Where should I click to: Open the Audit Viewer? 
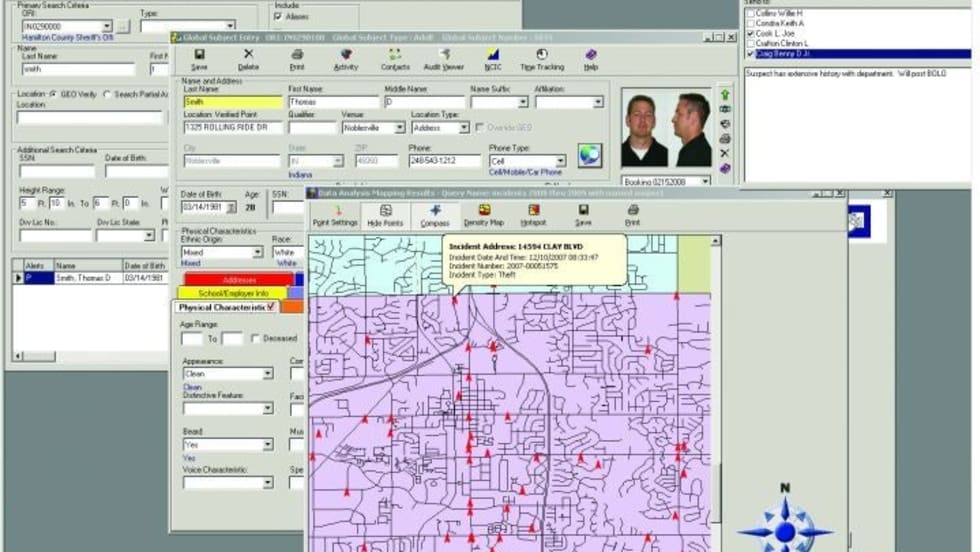tap(443, 59)
